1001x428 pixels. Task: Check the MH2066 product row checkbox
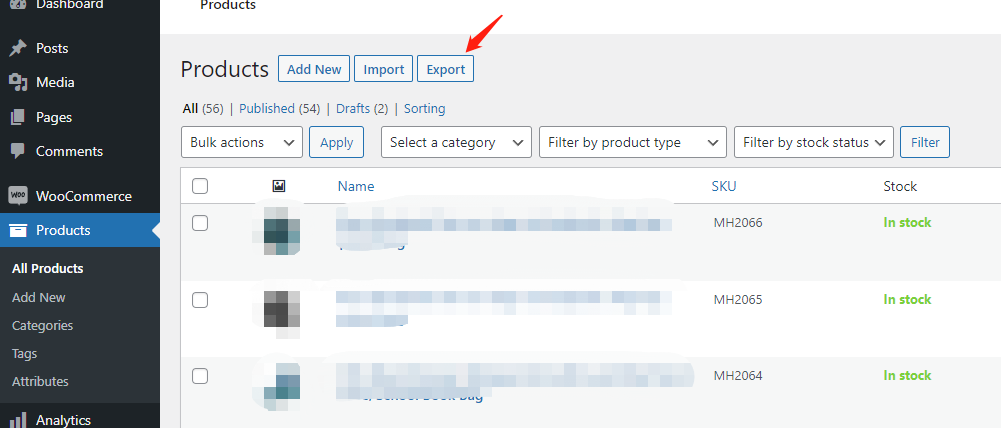200,223
